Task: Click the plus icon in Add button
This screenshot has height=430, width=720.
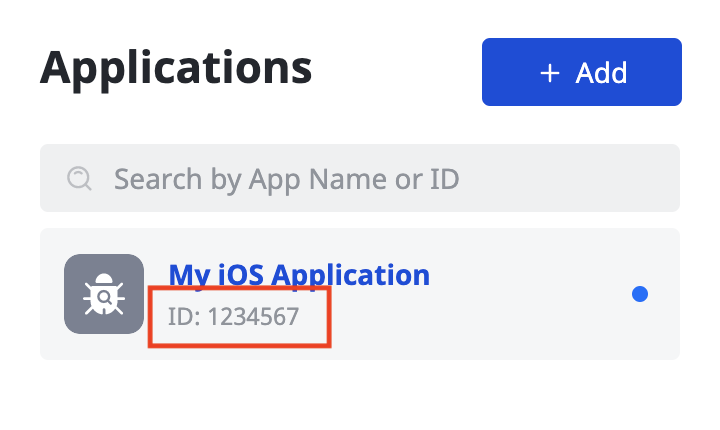Action: click(549, 73)
